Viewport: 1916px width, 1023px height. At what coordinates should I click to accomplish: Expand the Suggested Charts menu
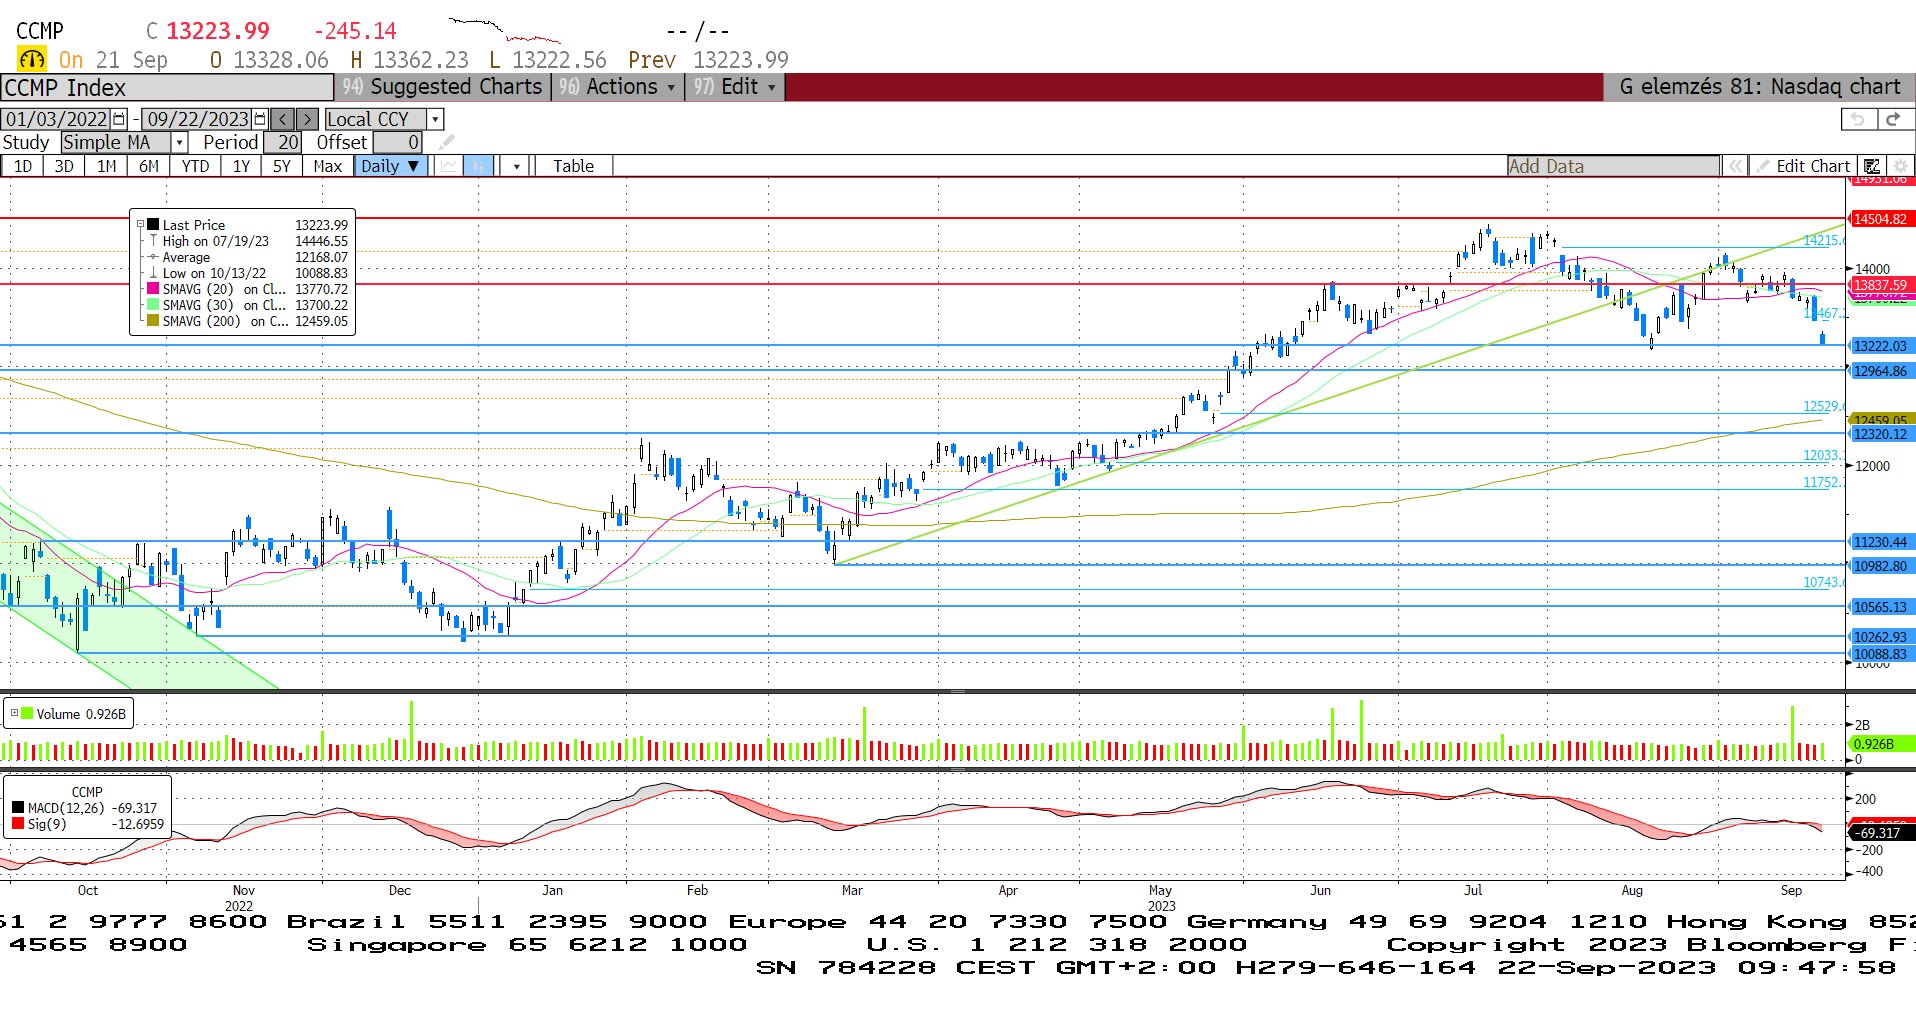[442, 87]
